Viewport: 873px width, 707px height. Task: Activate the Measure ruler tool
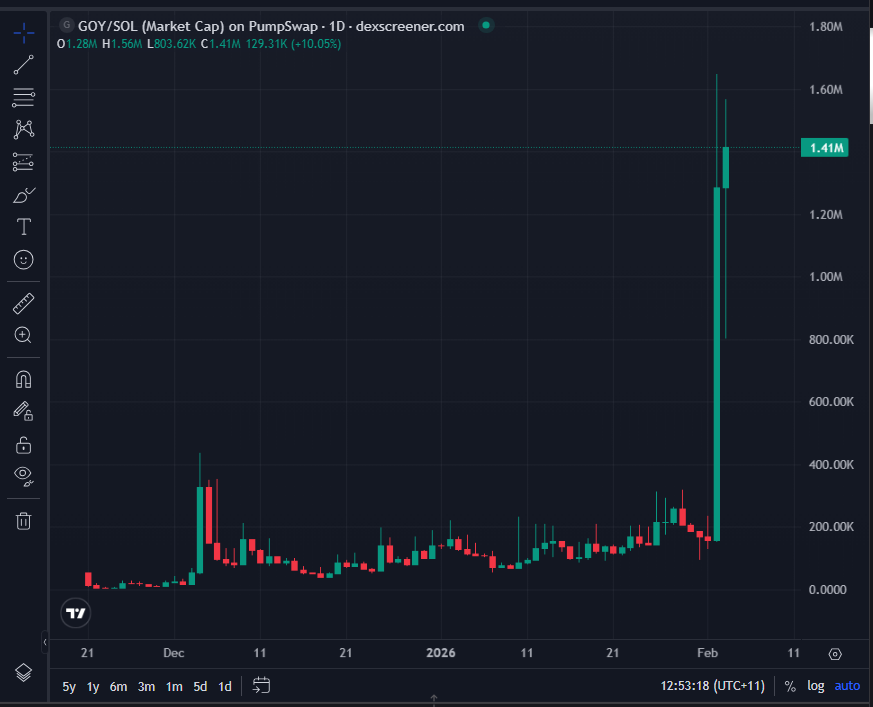pos(23,302)
